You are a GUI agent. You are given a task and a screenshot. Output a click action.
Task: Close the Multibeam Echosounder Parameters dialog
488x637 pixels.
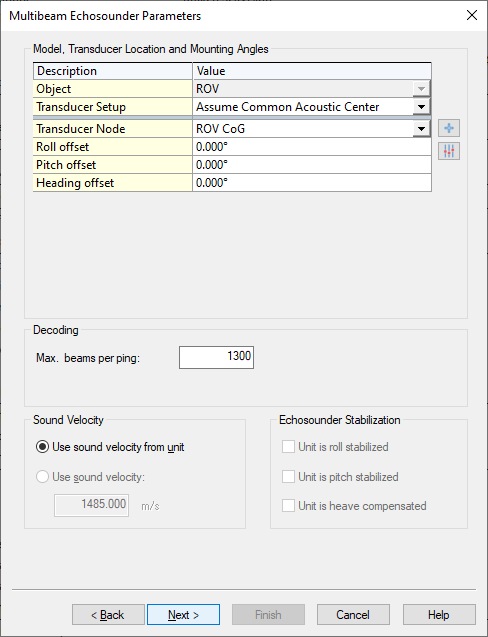point(472,15)
